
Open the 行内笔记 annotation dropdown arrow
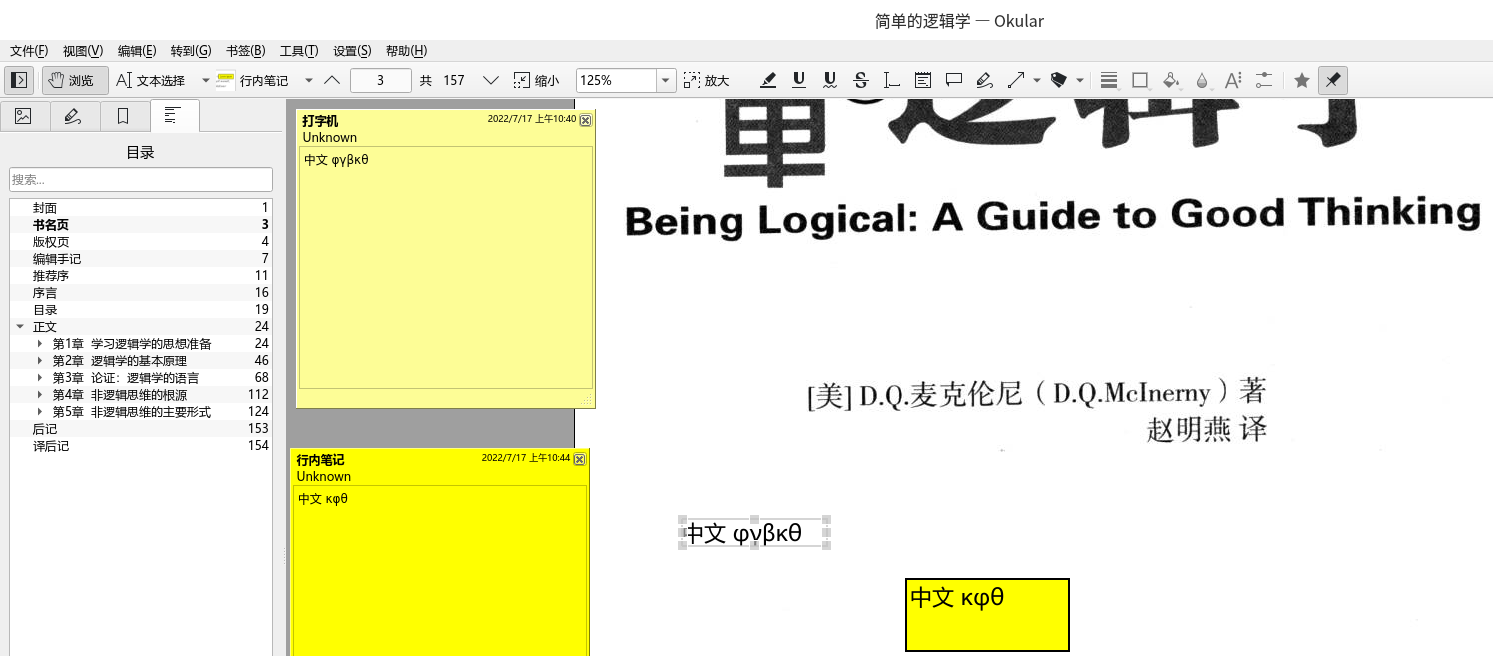click(309, 80)
